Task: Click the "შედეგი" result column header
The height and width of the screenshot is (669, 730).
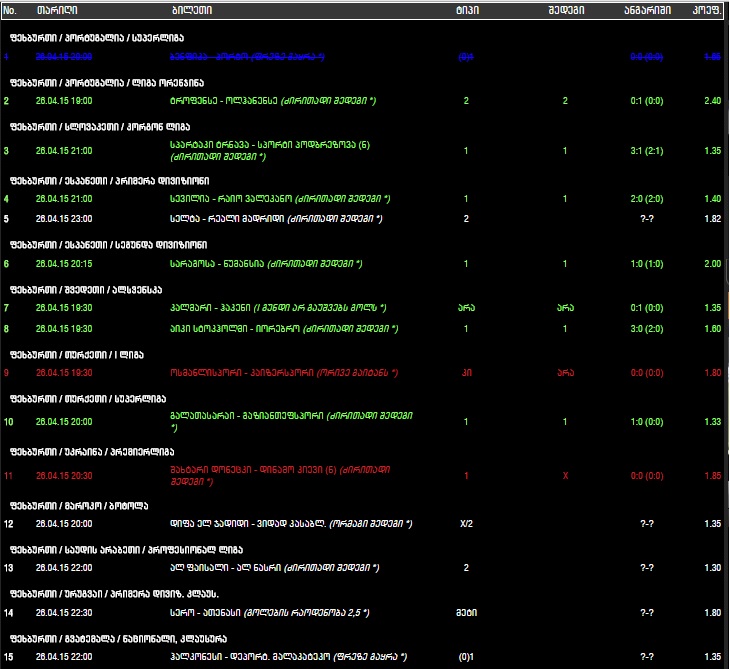Action: click(565, 10)
